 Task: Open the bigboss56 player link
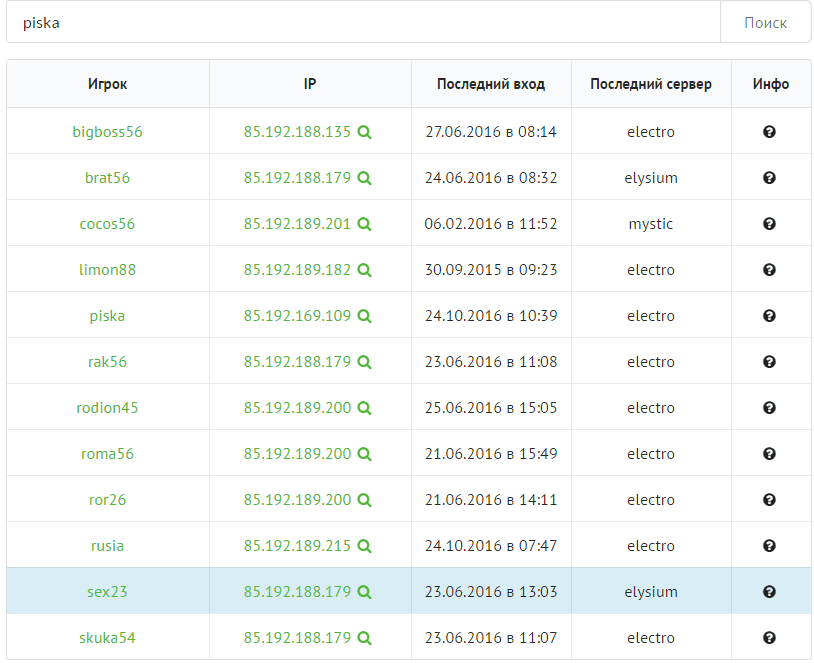[x=107, y=132]
